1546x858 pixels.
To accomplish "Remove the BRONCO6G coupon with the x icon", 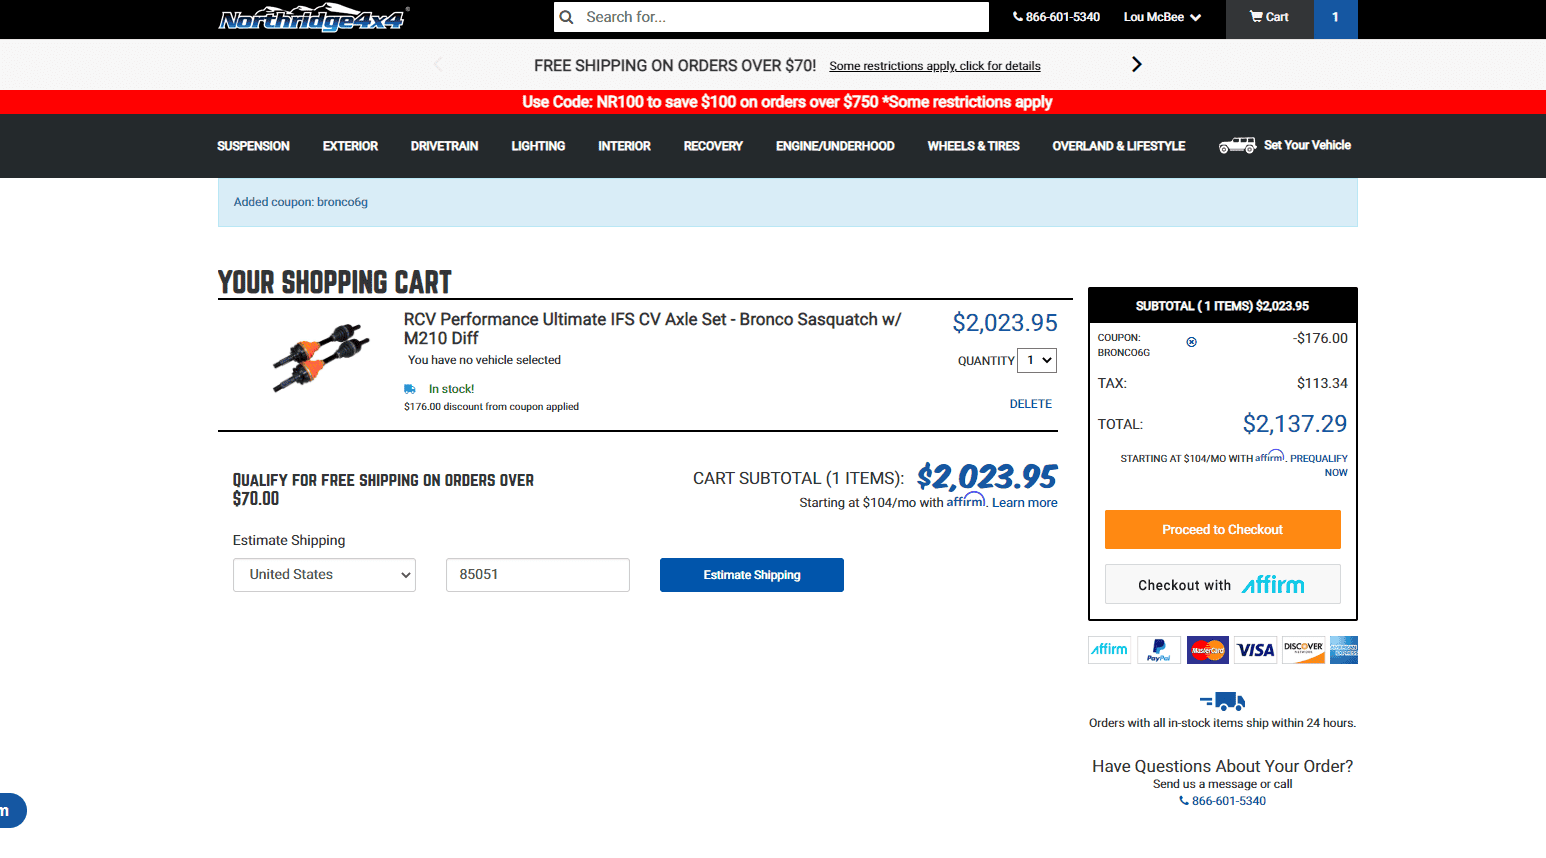I will click(1191, 342).
